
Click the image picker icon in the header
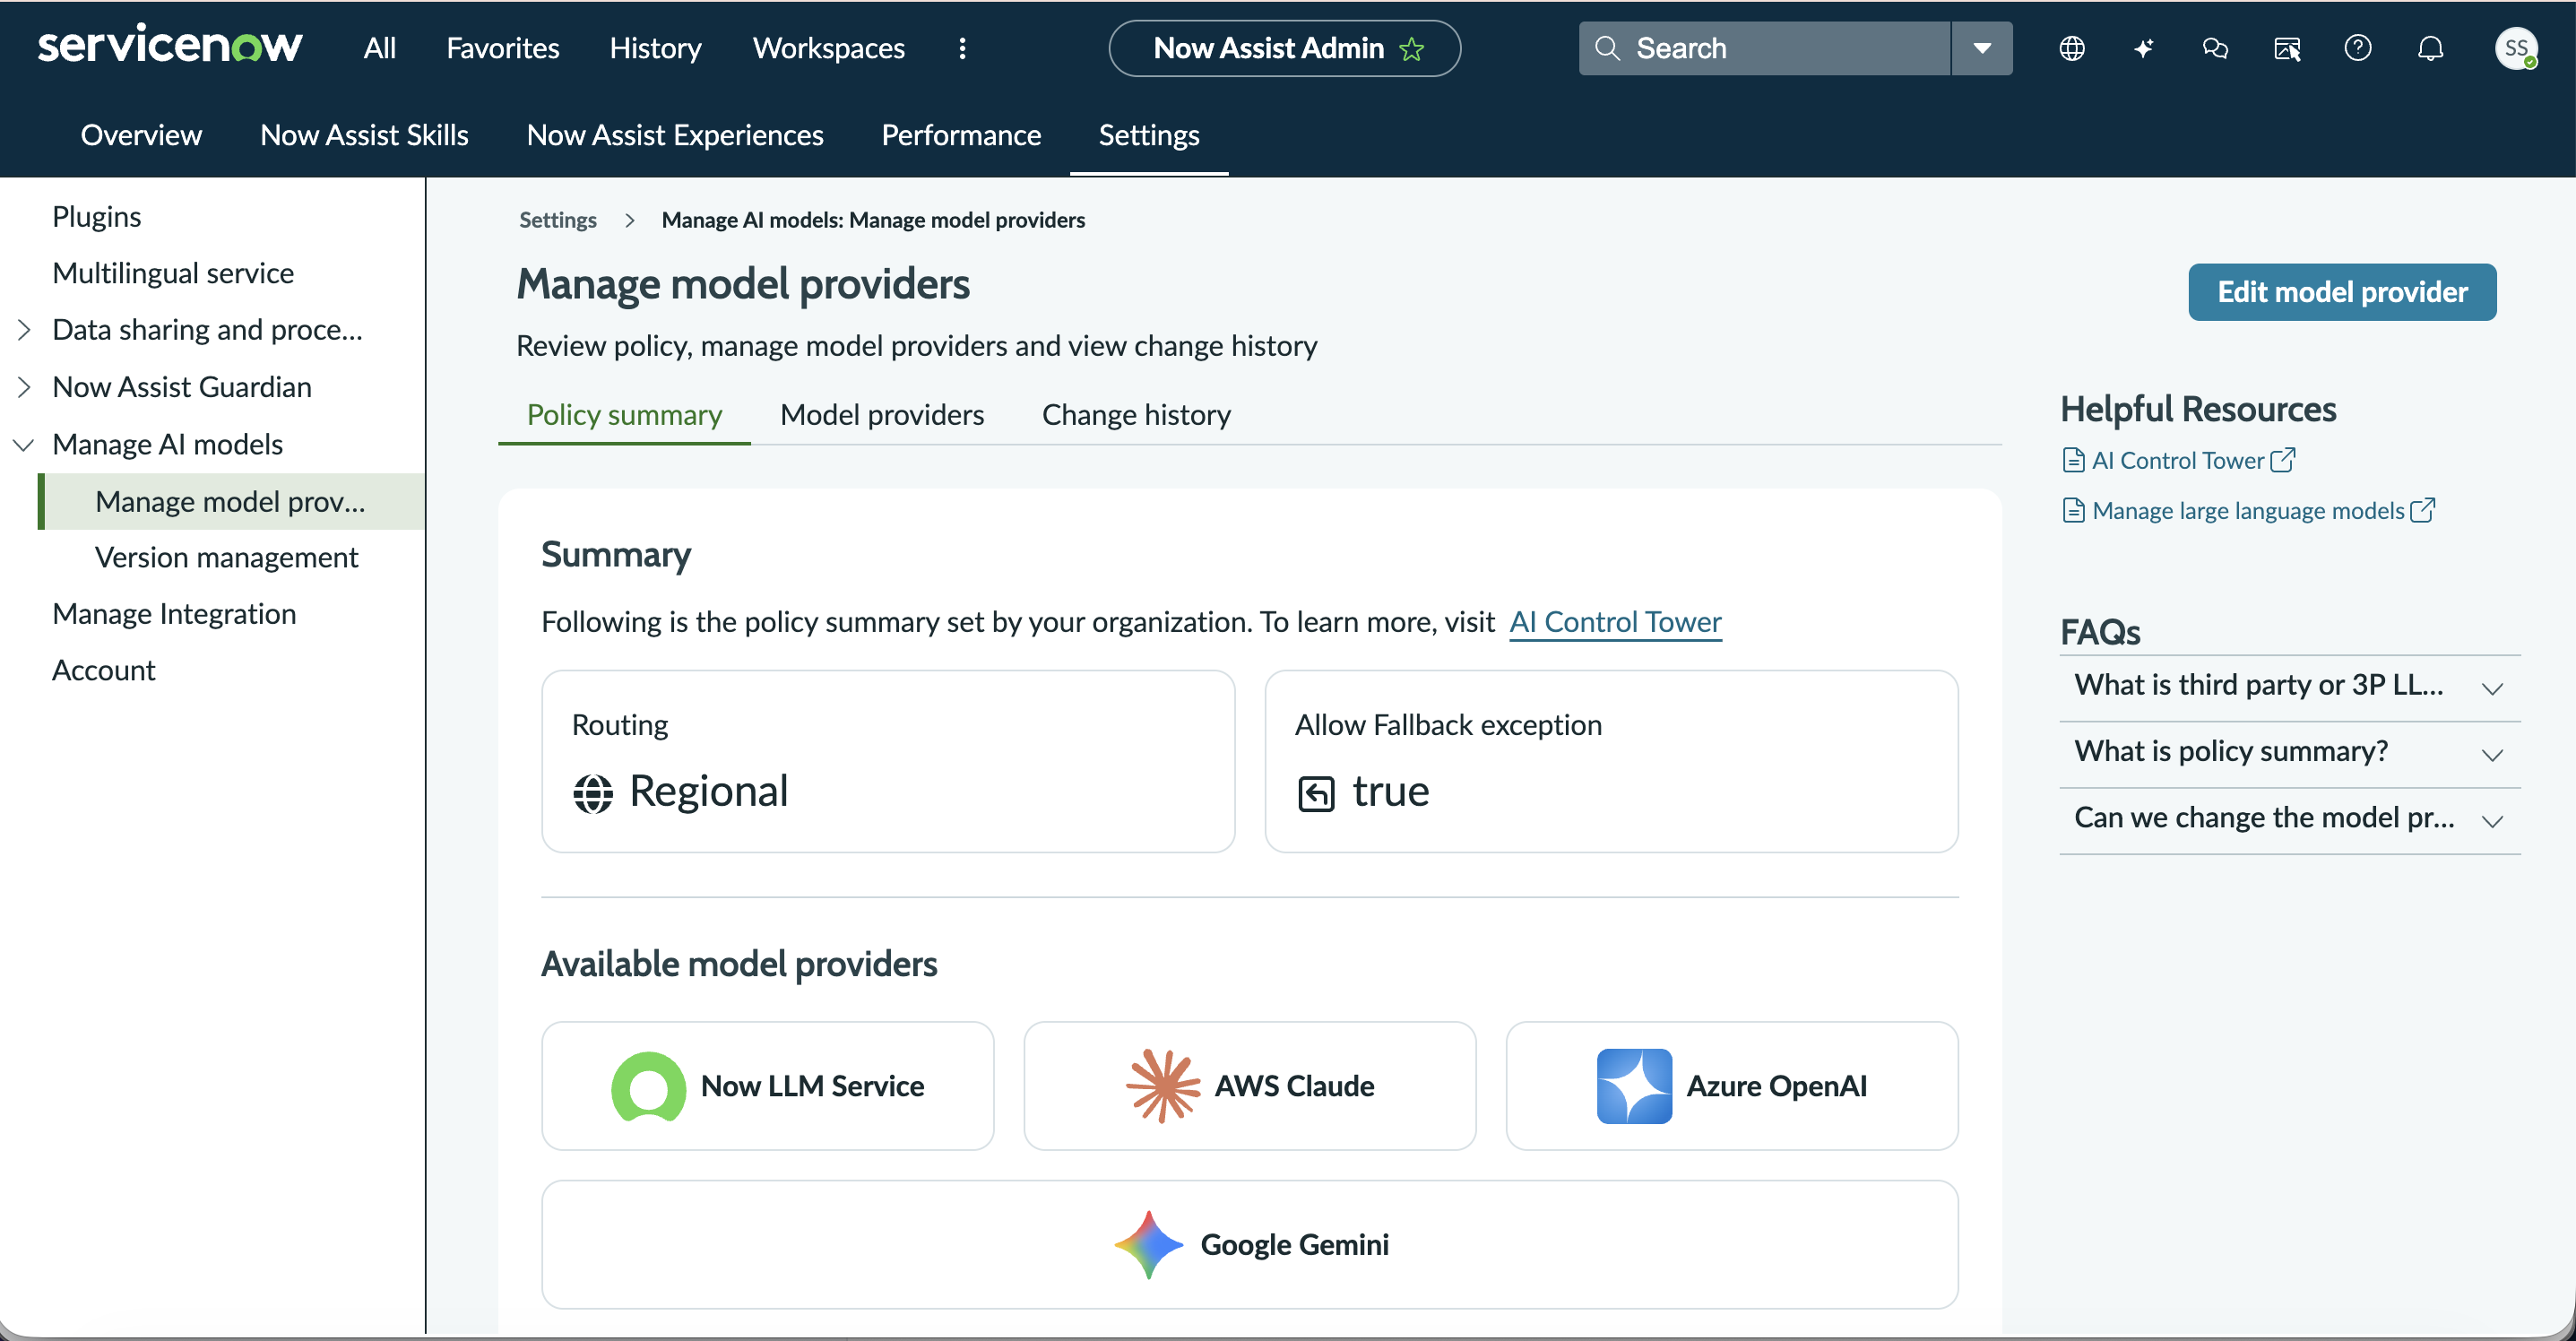tap(2287, 48)
